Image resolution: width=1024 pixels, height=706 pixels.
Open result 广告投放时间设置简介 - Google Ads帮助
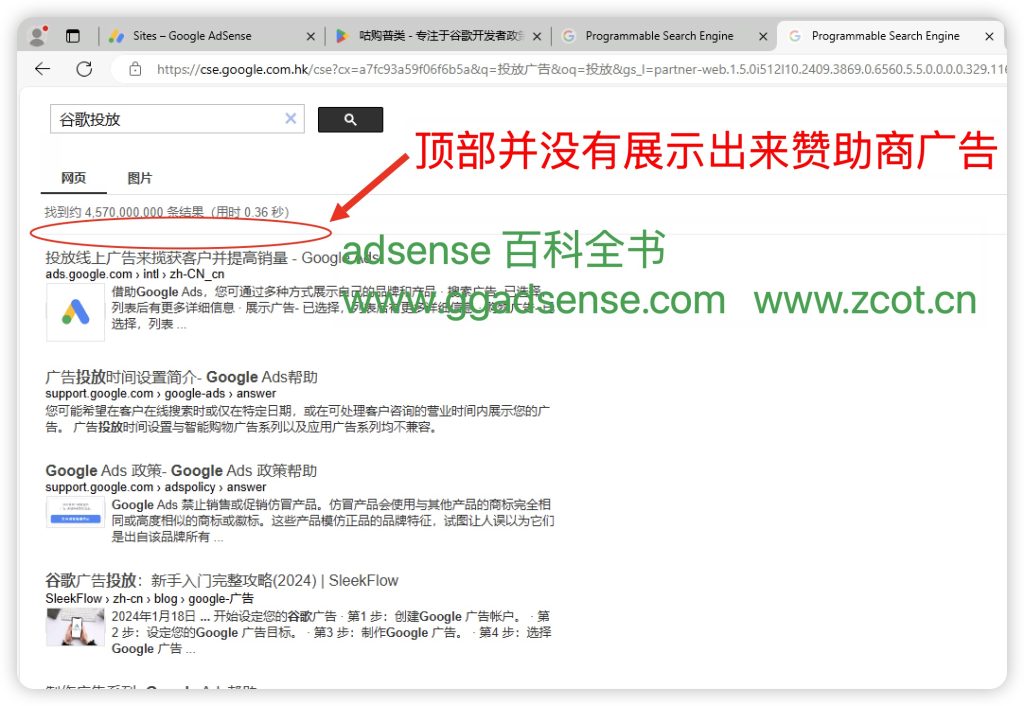pos(181,377)
